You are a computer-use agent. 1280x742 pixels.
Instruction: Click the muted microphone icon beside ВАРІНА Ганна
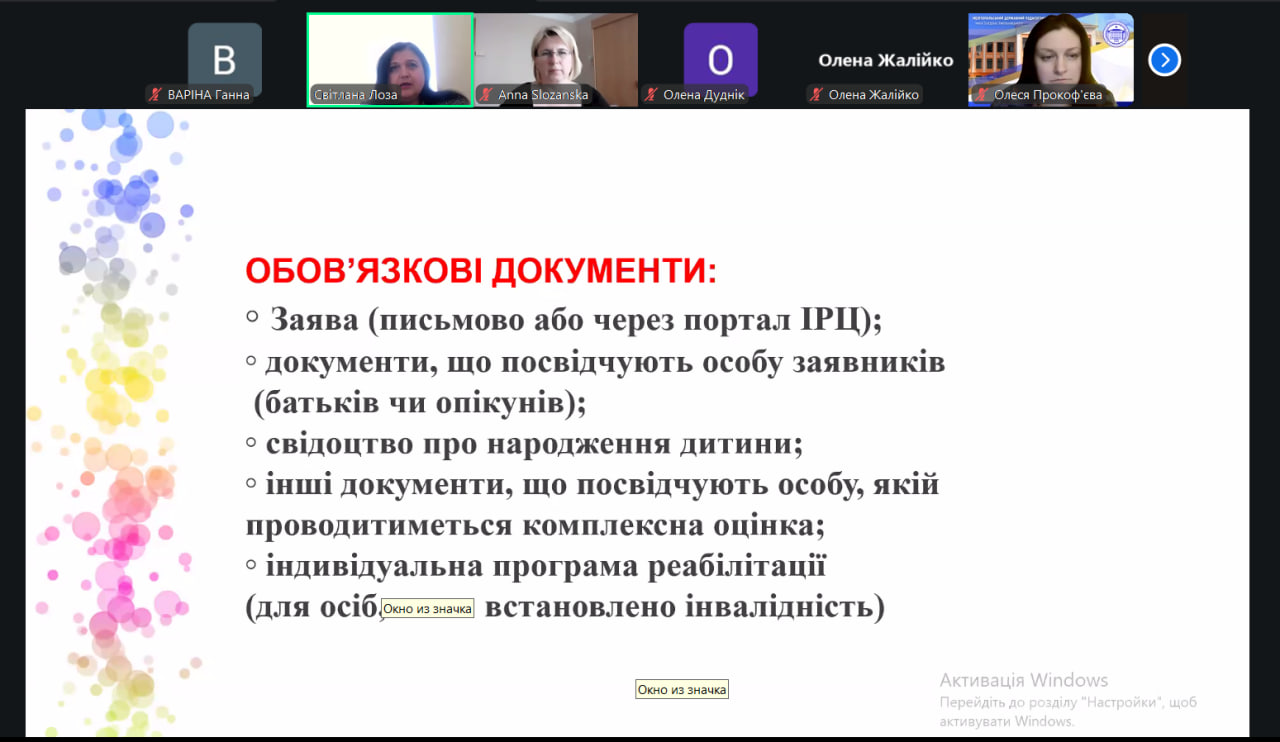pos(155,95)
